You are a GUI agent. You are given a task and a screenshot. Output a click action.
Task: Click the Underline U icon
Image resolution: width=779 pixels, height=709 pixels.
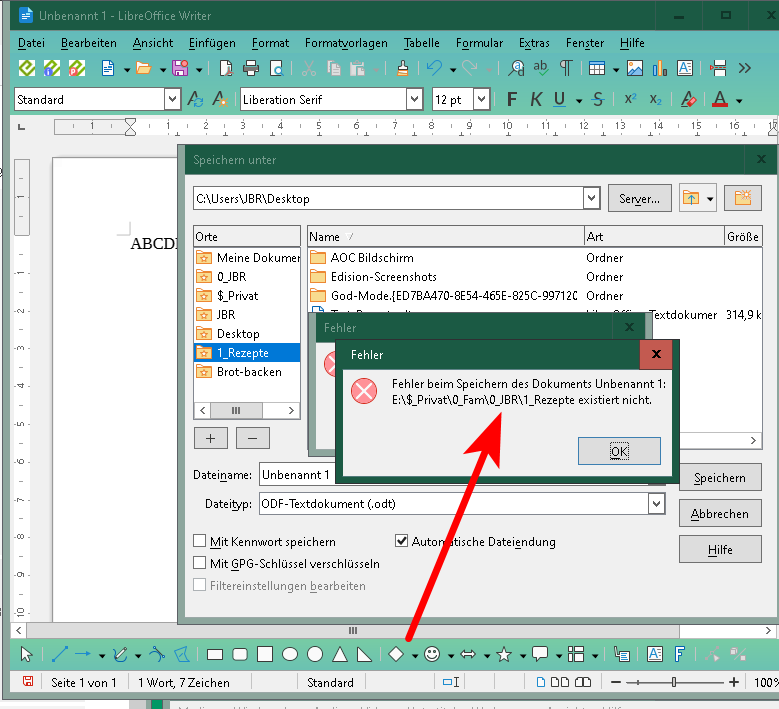tap(559, 100)
